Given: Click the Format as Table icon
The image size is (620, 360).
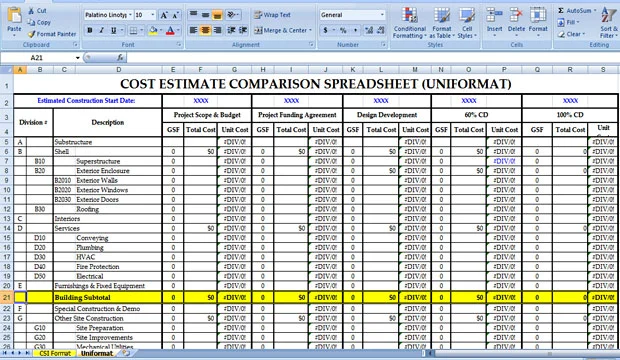Looking at the screenshot, I should pyautogui.click(x=441, y=16).
